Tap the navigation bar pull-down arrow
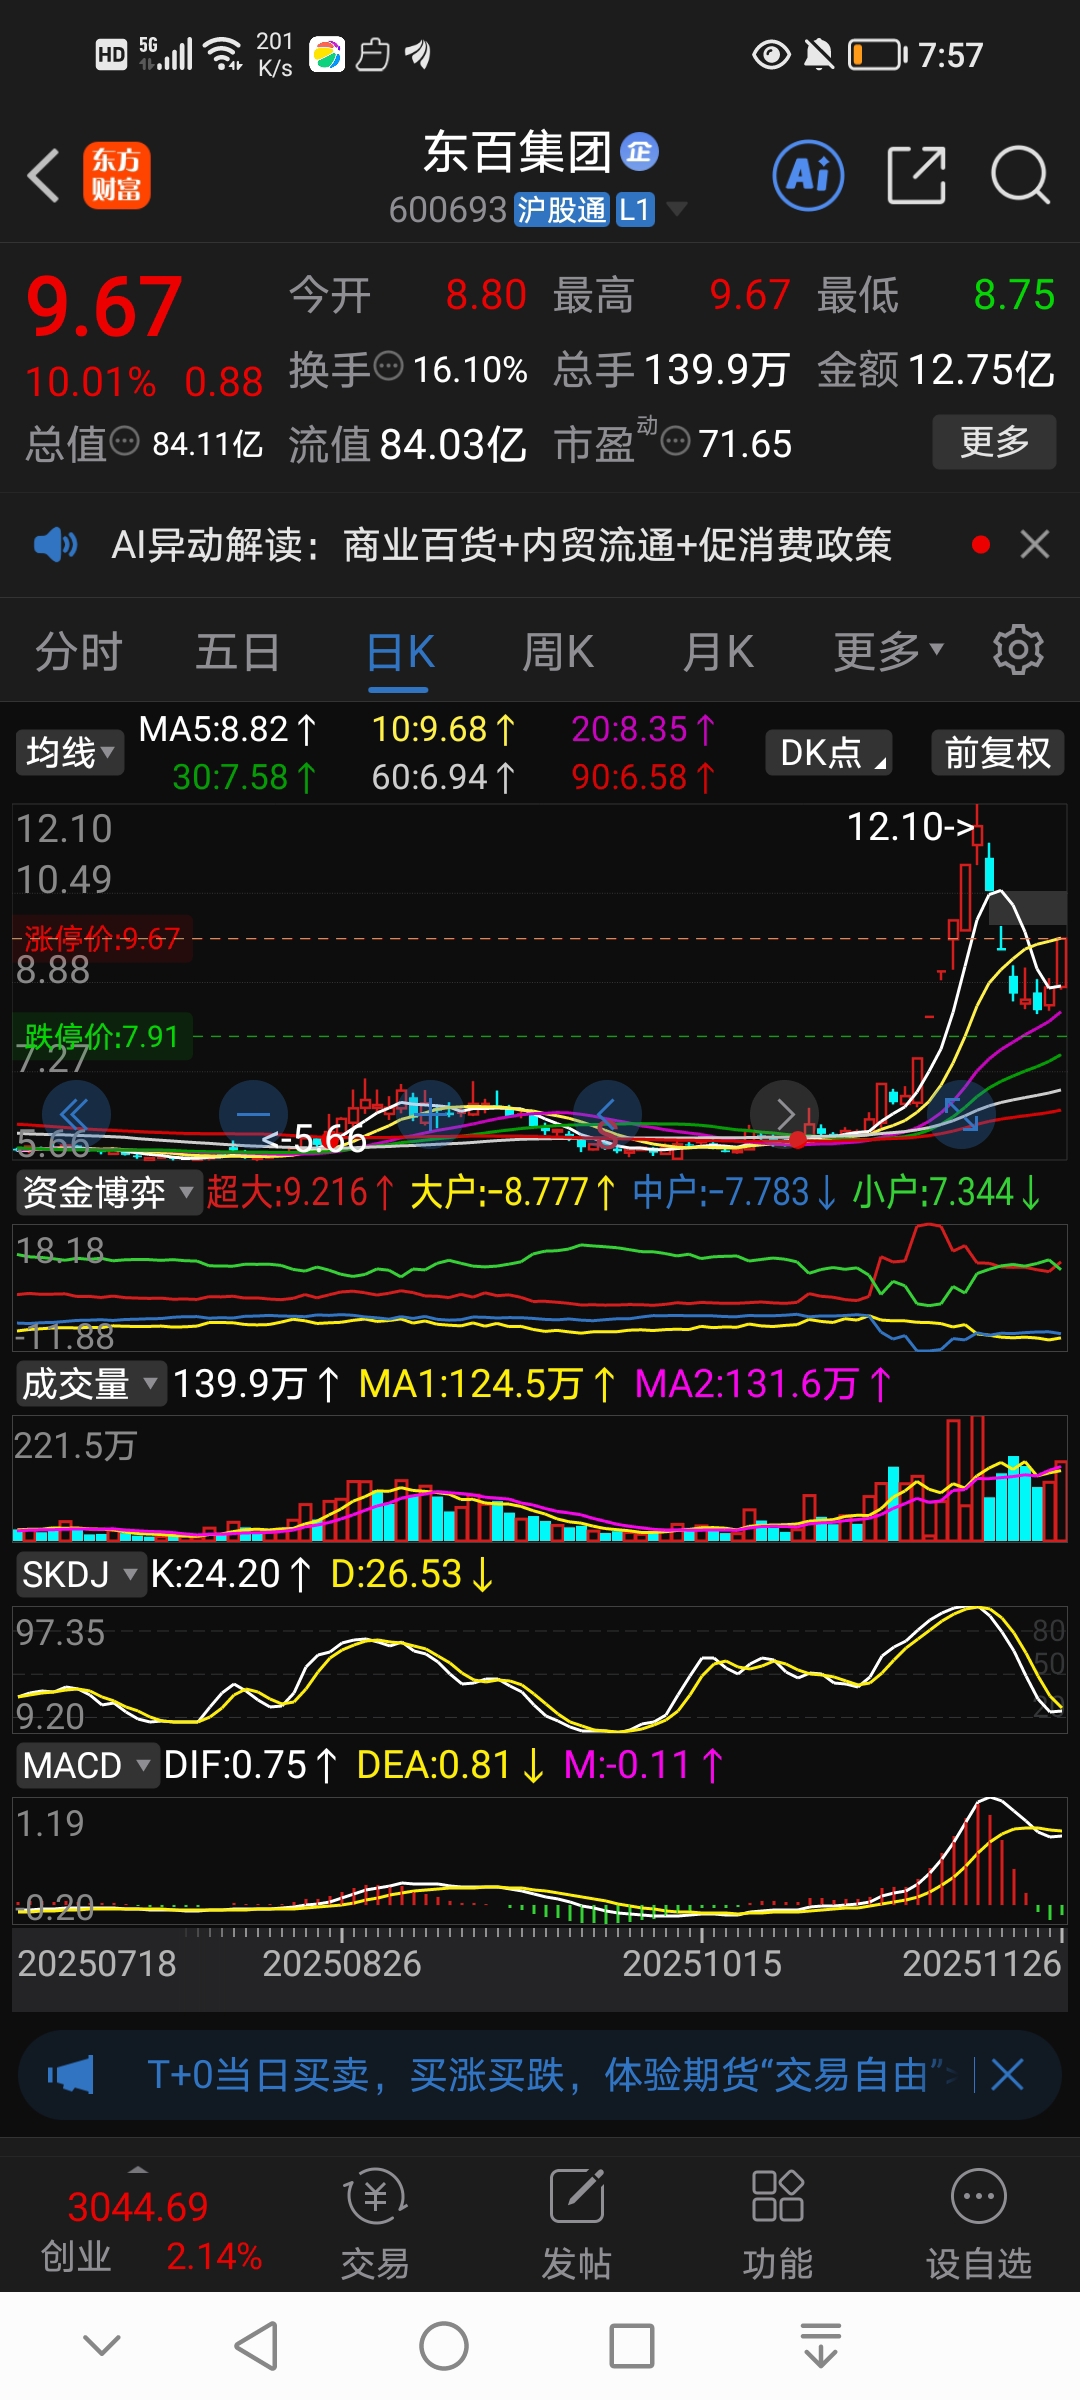The image size is (1080, 2400). tap(821, 2346)
